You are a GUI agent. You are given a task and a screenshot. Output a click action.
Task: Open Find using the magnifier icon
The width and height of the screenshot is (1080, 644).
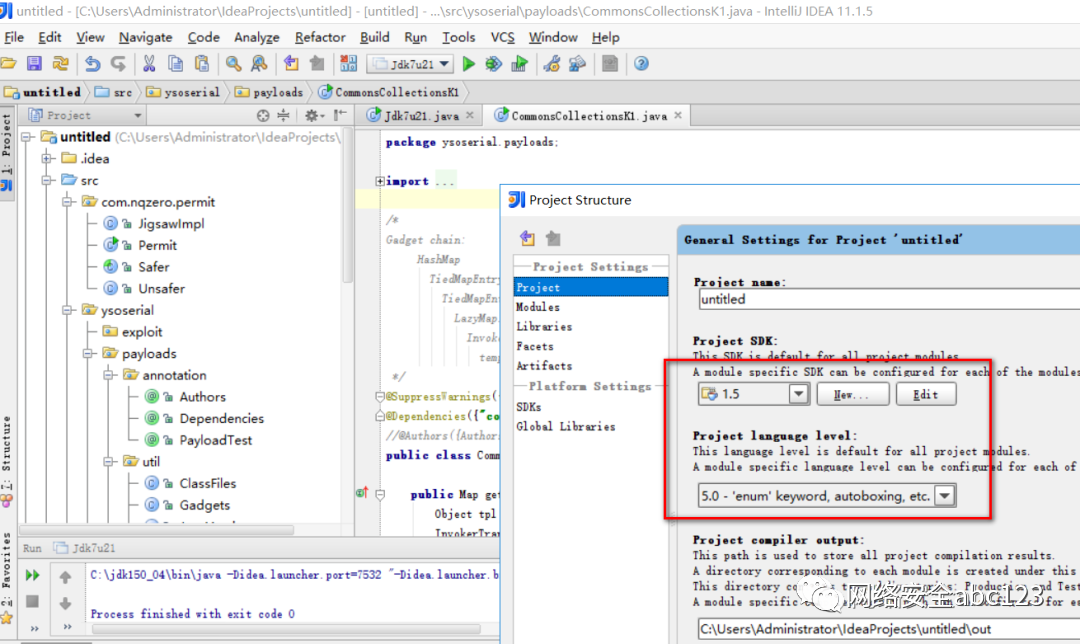(233, 64)
